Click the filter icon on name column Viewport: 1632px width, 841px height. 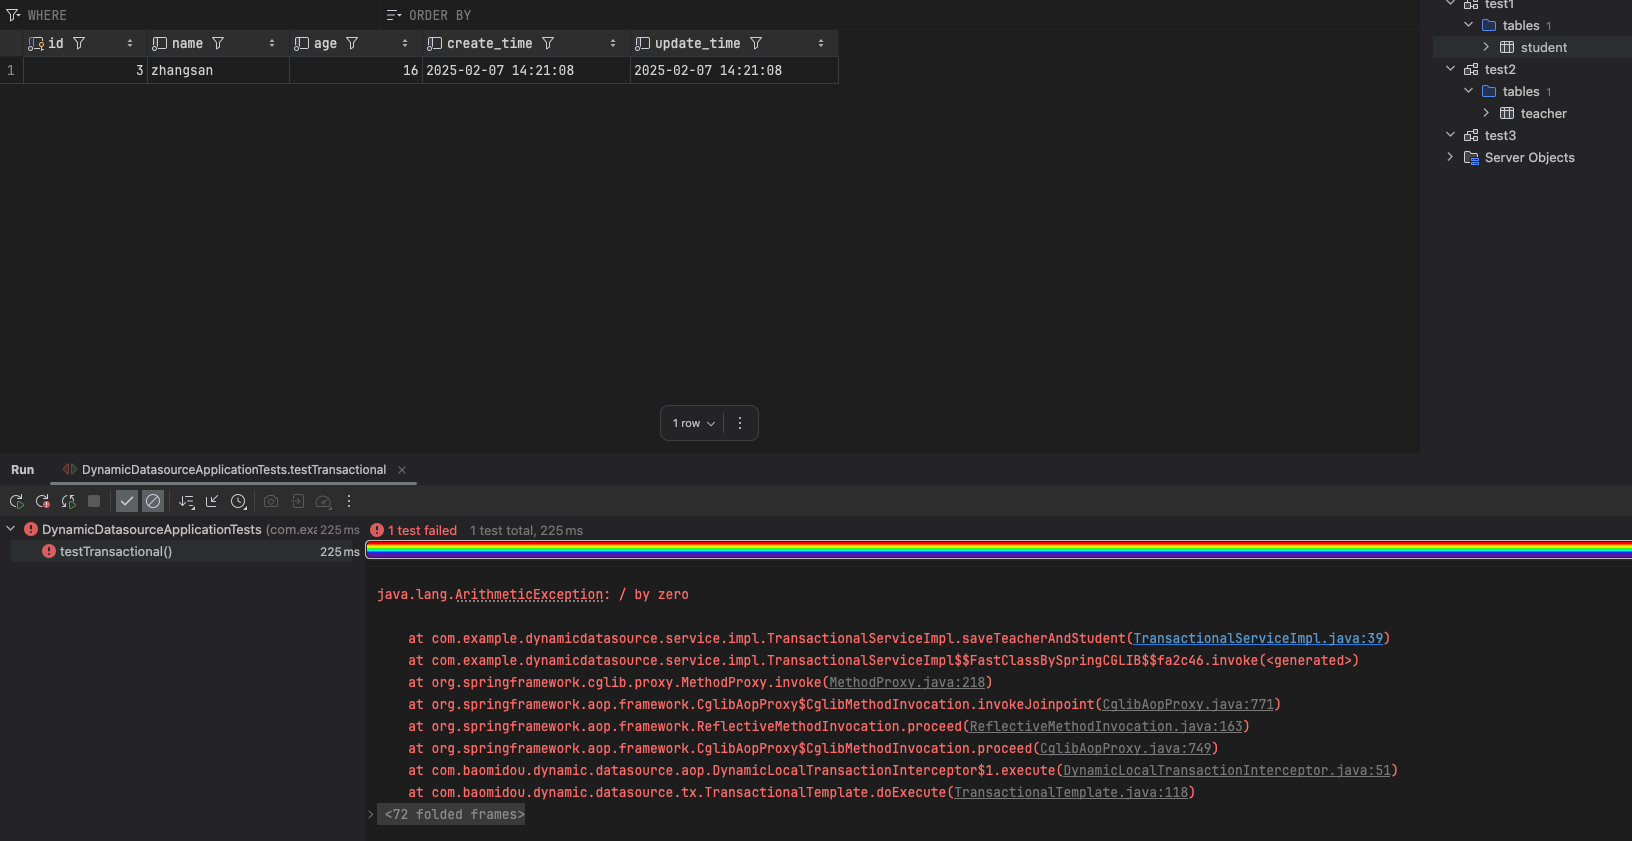click(x=218, y=44)
